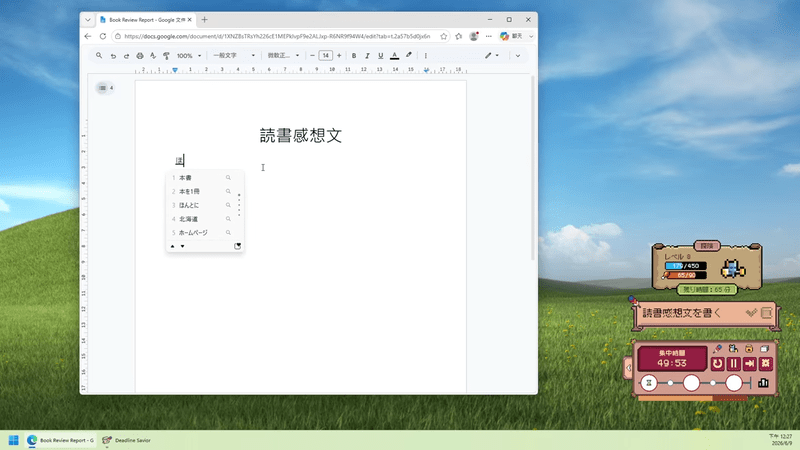Open the Windows Start menu

(14, 440)
